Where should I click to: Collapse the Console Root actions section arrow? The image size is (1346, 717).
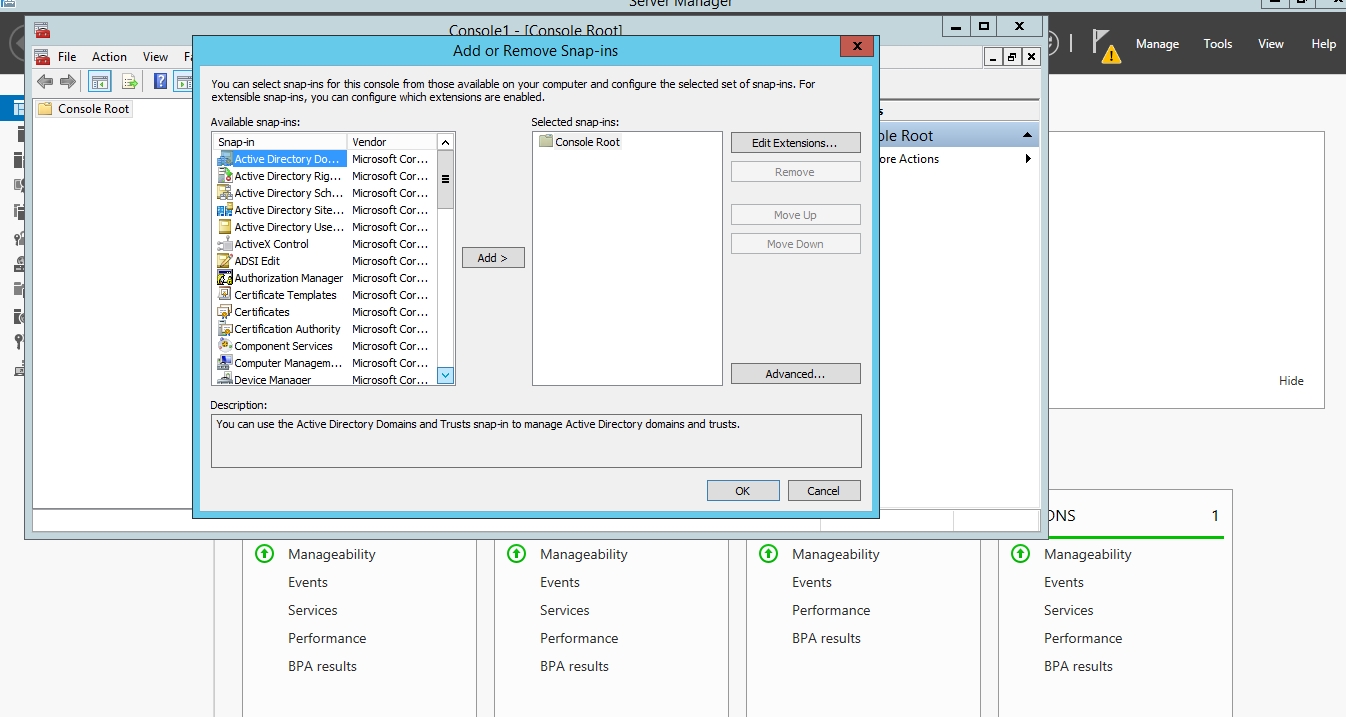(1026, 136)
